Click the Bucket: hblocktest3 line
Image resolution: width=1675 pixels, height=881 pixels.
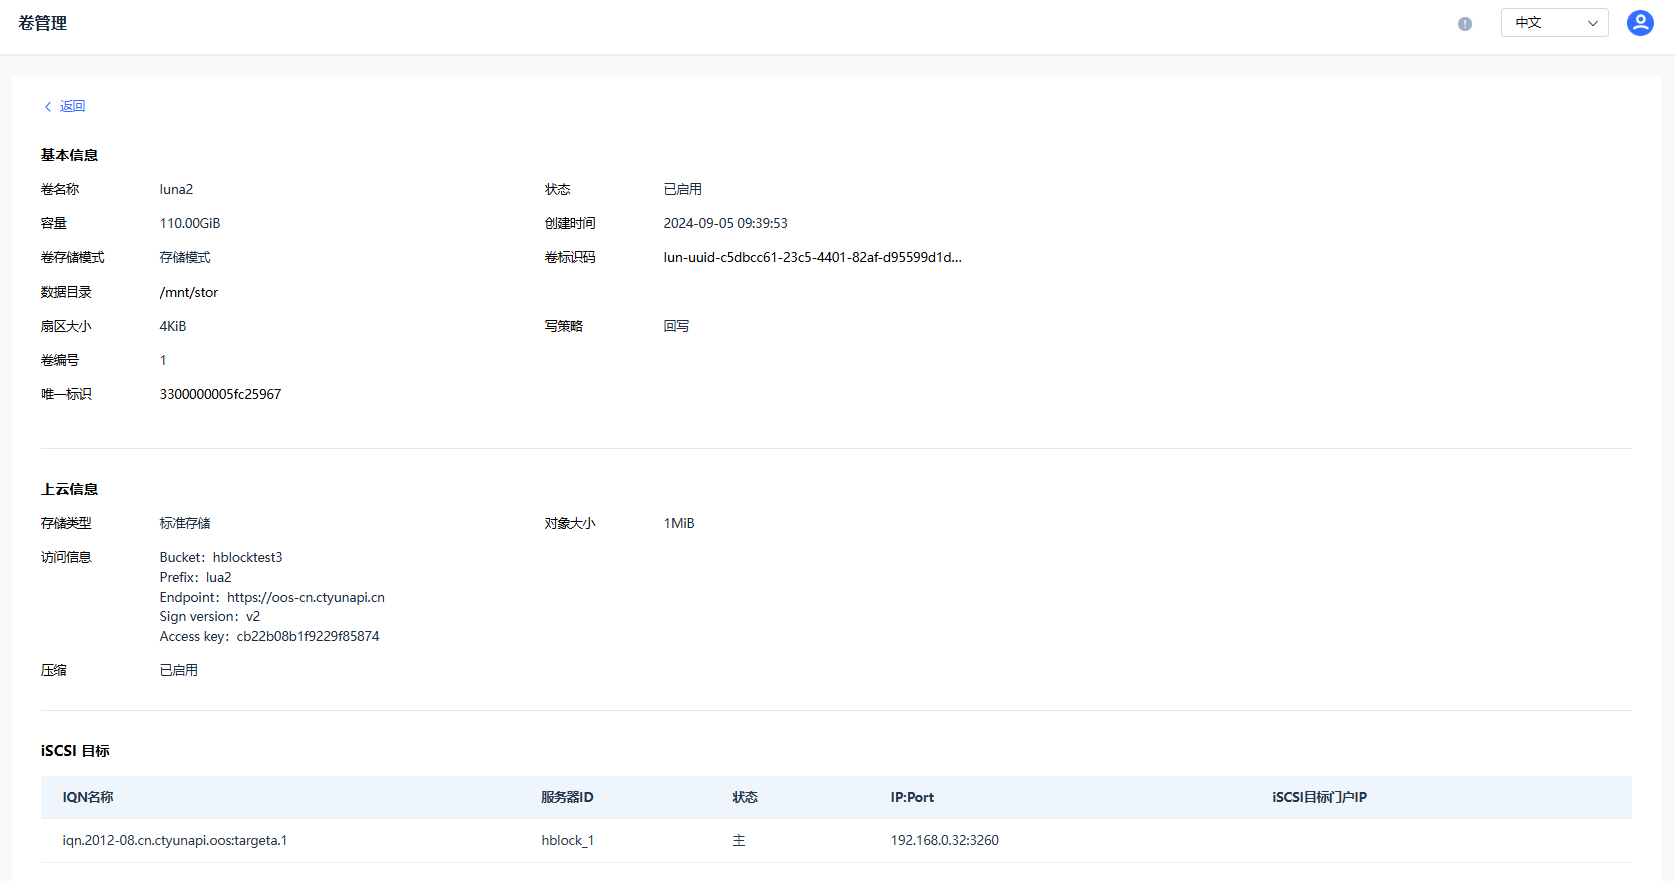(221, 557)
